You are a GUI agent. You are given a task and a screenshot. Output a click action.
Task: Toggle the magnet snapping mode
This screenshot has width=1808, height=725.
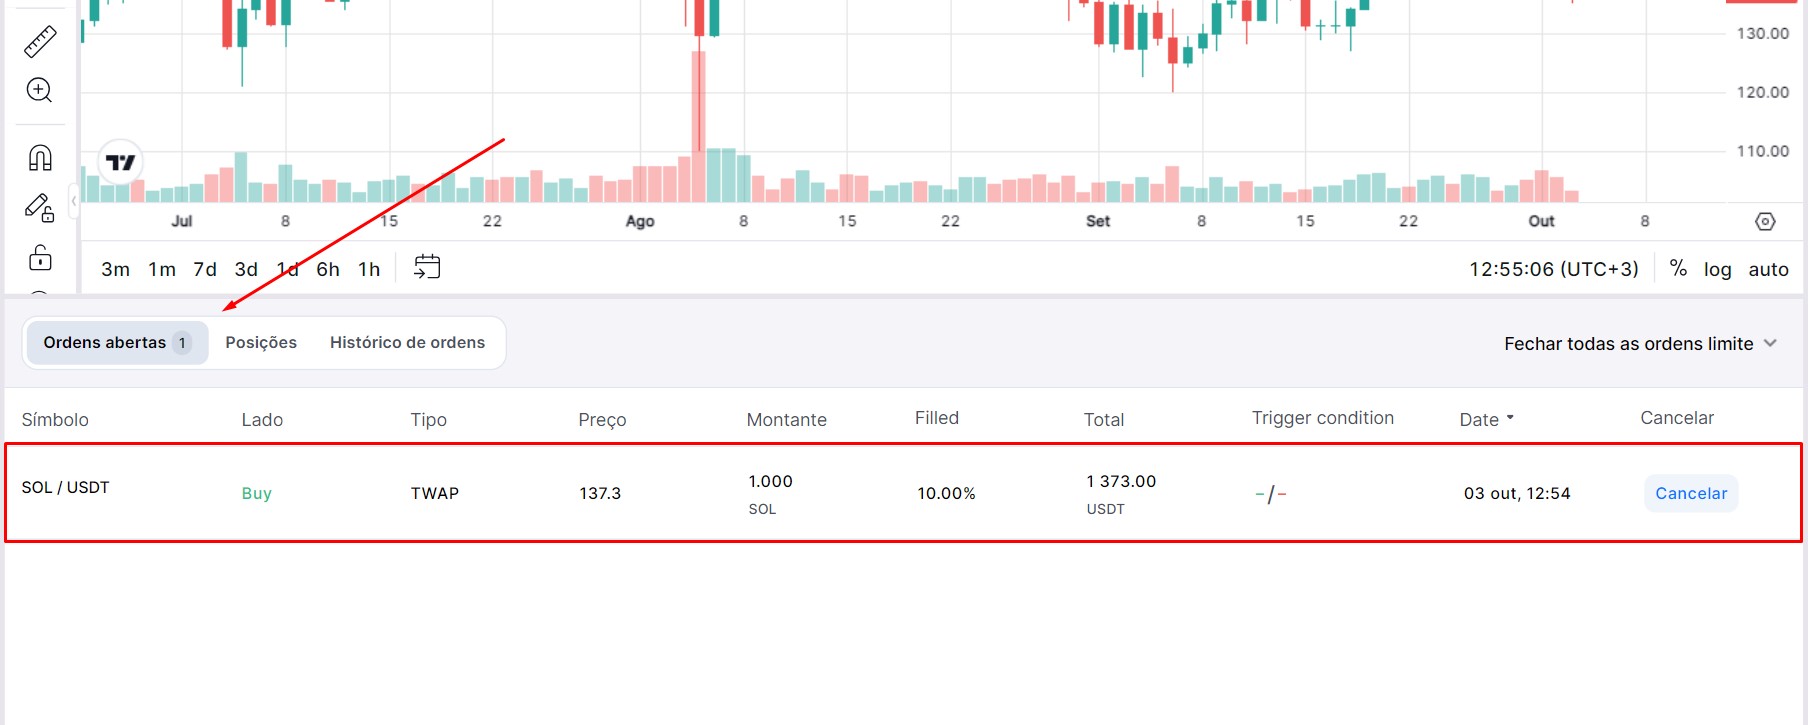coord(40,158)
